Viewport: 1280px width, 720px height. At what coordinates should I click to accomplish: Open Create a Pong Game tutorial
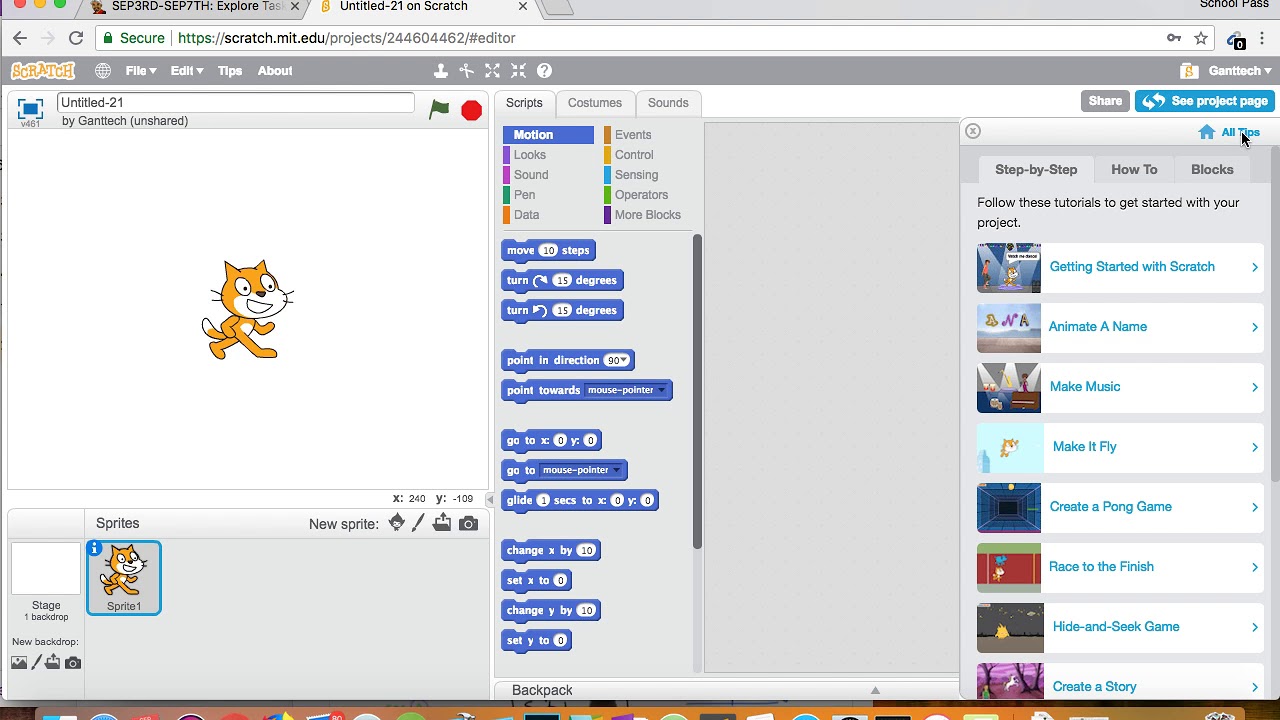[x=1120, y=507]
